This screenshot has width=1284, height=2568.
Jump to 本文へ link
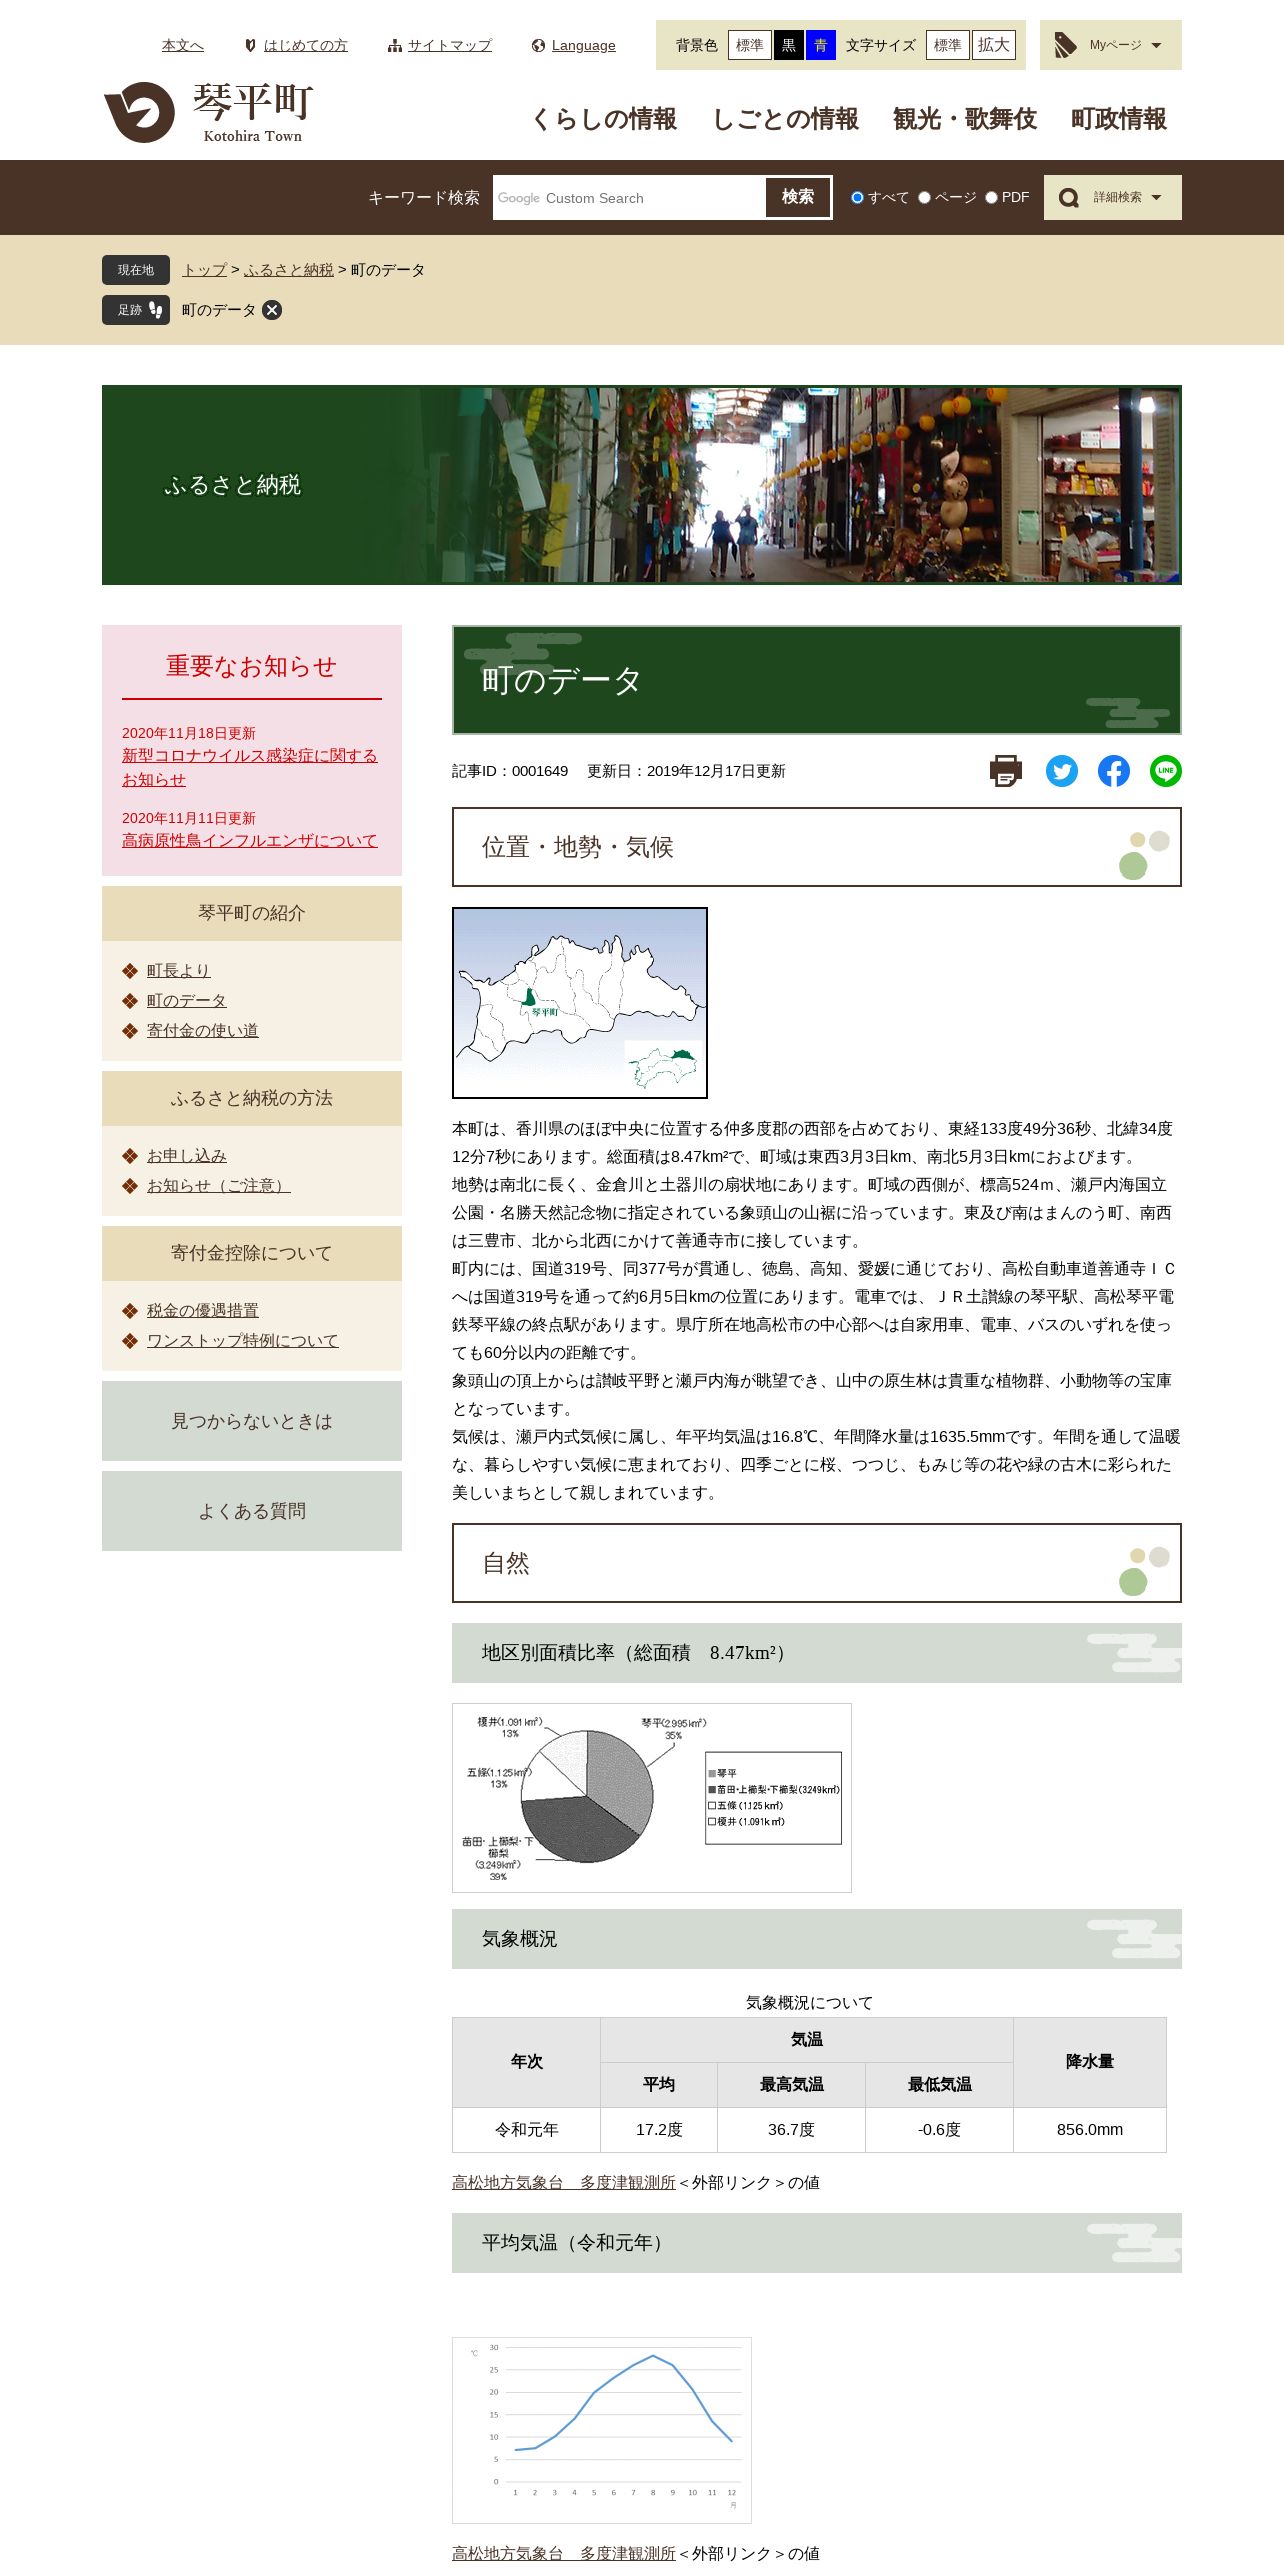(183, 45)
